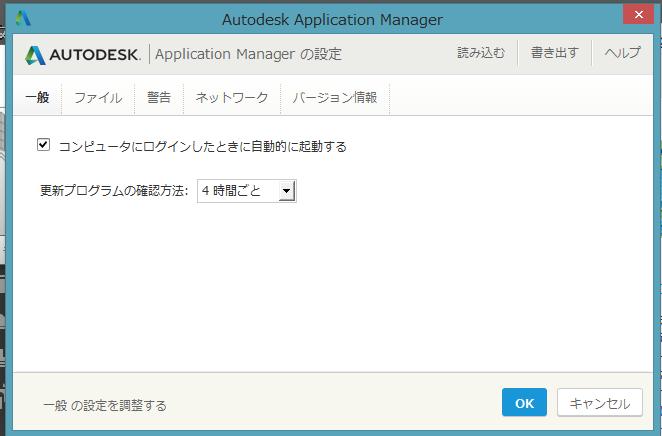Uncheck コンピュータにログインしたときに自動的に起動する checkbox
The image size is (662, 436).
click(43, 145)
